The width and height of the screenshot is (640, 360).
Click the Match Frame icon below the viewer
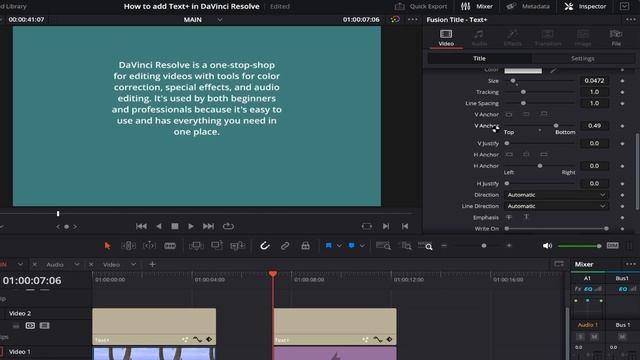coord(367,226)
